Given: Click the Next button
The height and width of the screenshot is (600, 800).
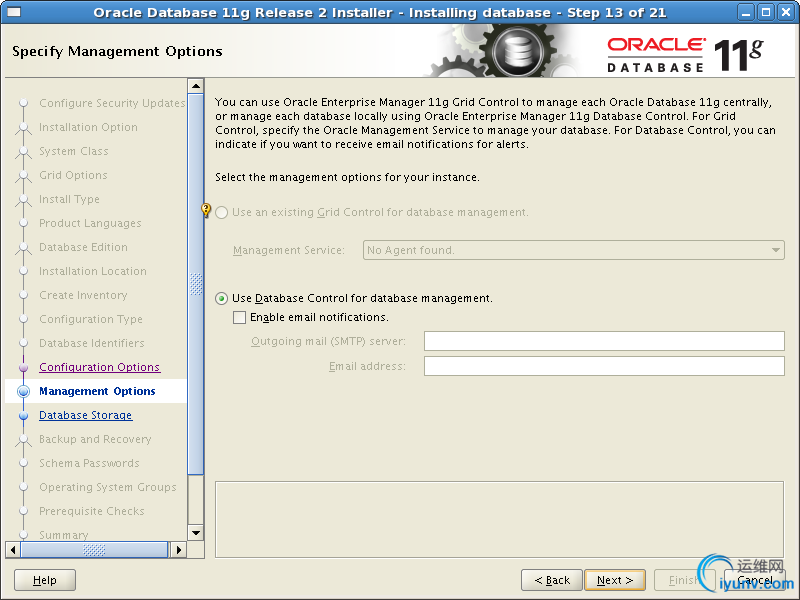Looking at the screenshot, I should coord(615,580).
